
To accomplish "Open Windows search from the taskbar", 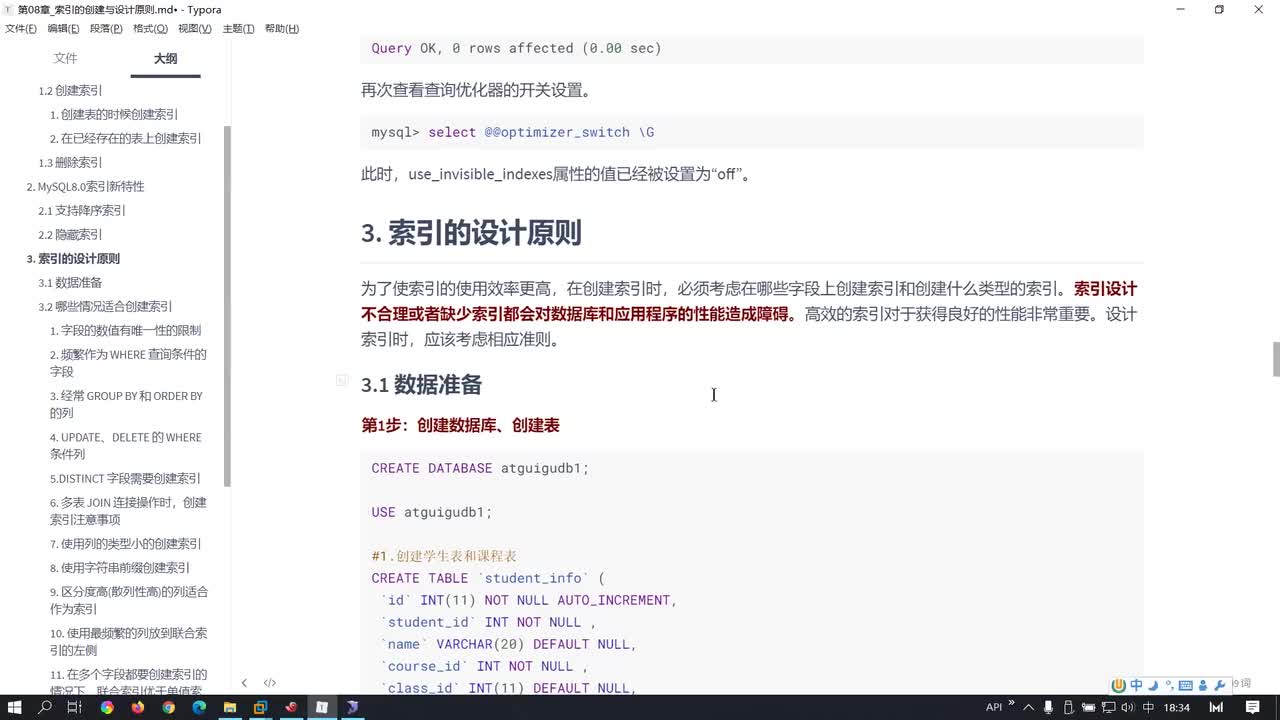I will coord(45,707).
